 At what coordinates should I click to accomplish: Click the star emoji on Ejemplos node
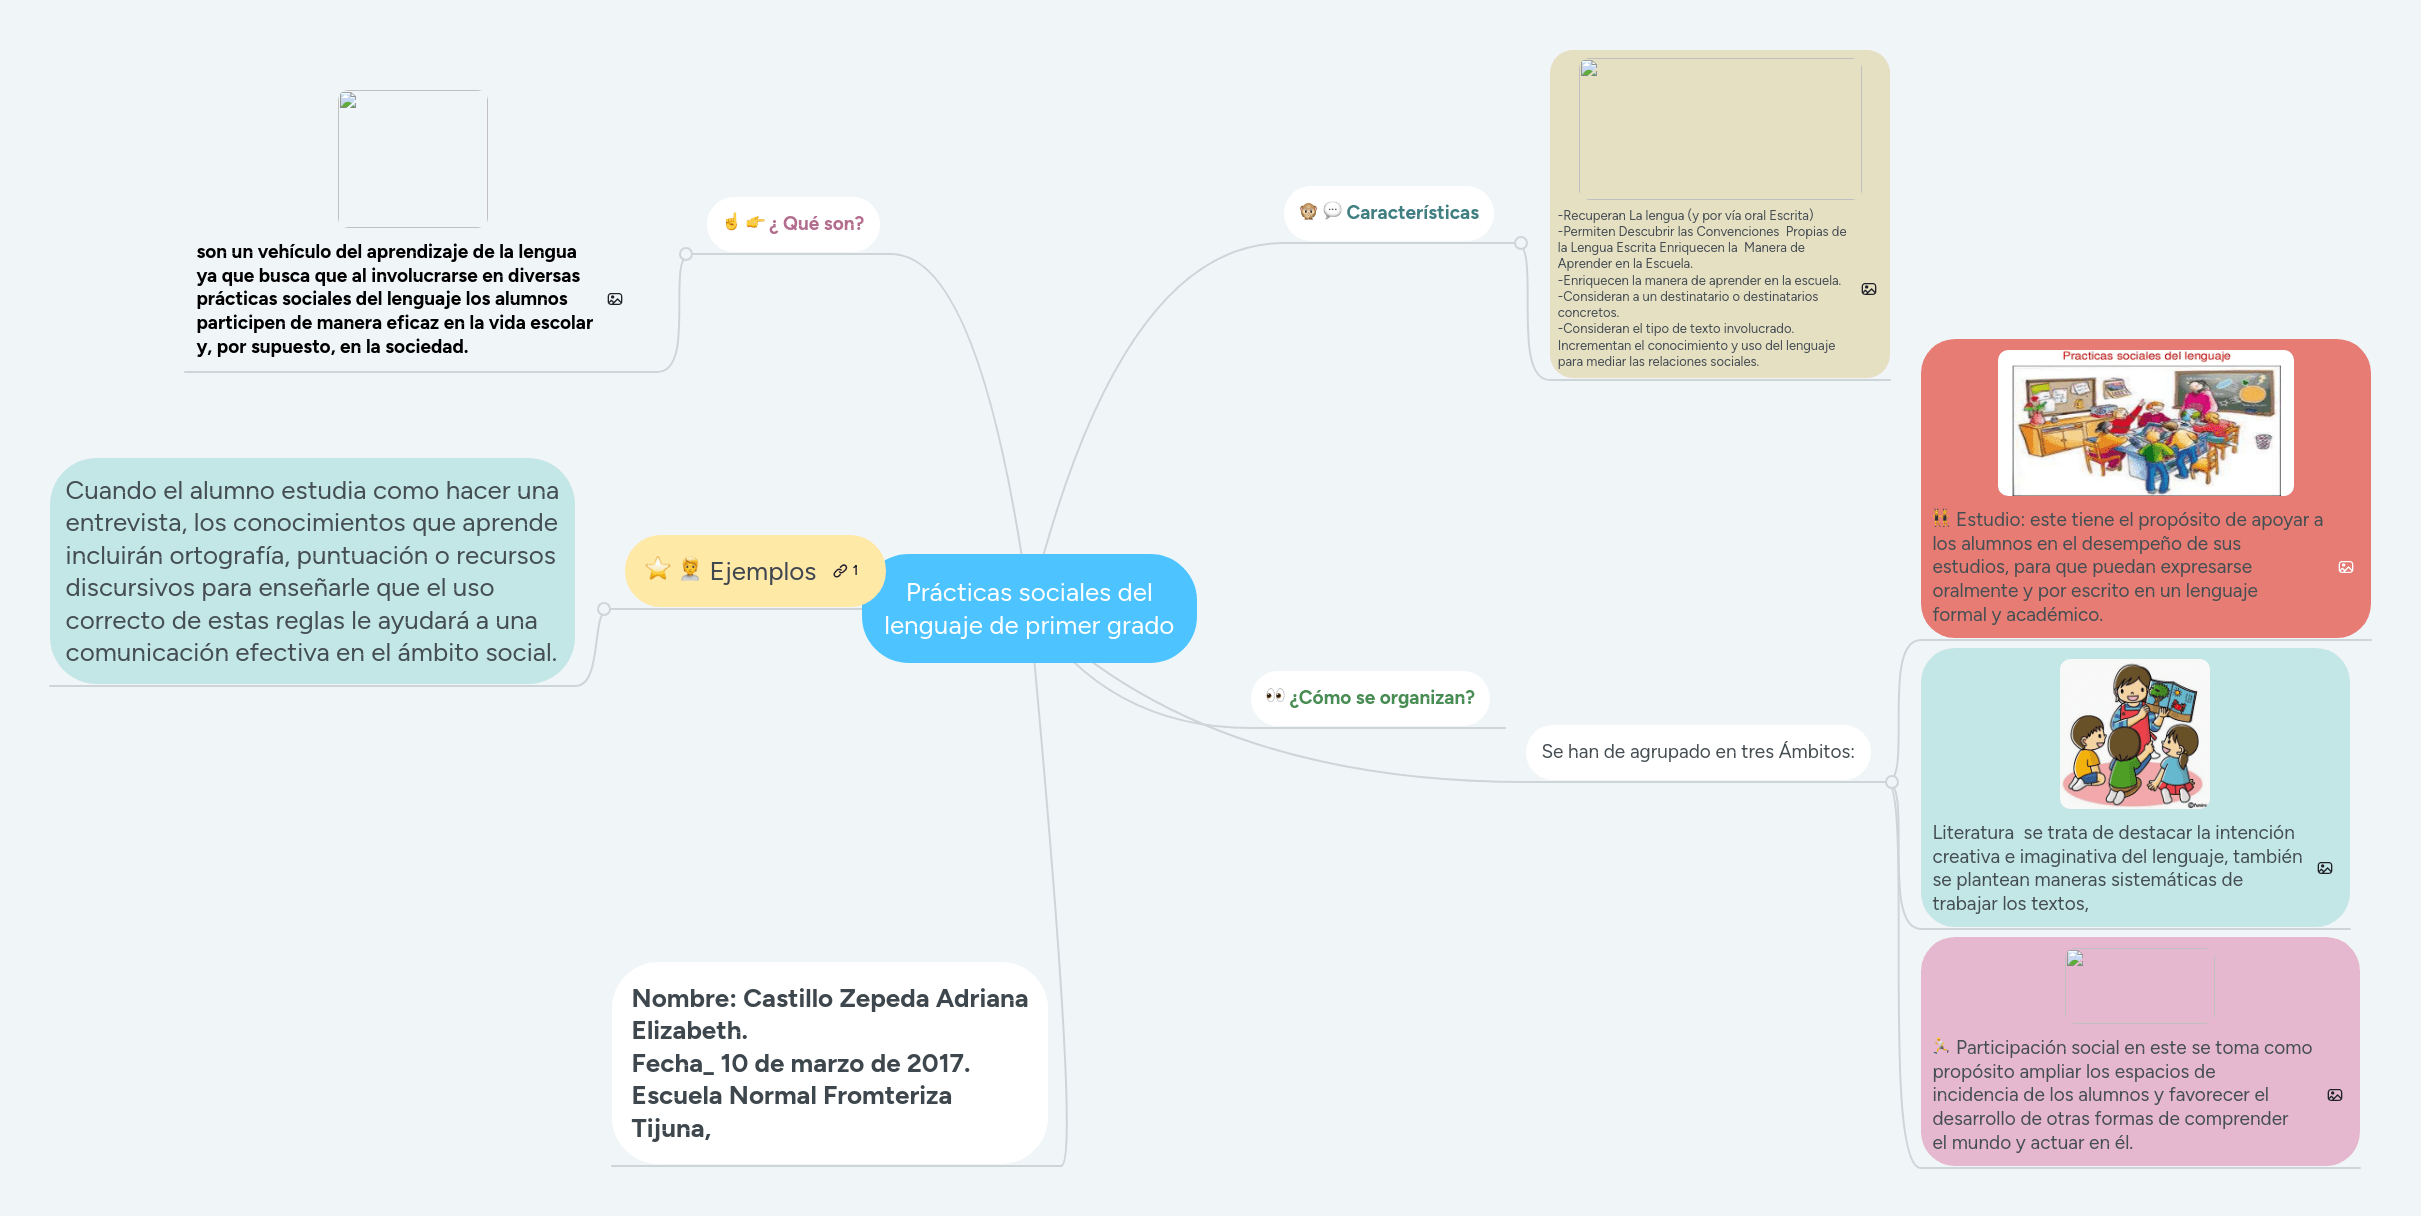click(x=658, y=570)
